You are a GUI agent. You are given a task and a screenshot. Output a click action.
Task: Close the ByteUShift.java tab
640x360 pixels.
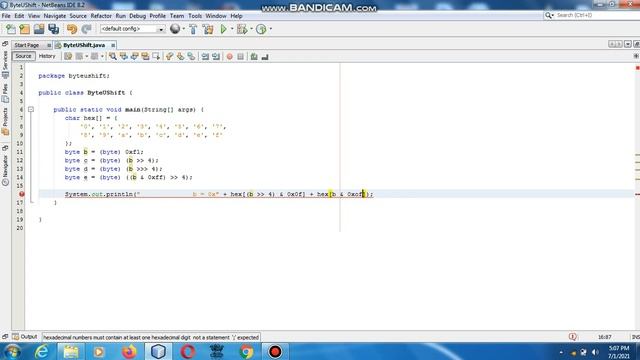(113, 45)
